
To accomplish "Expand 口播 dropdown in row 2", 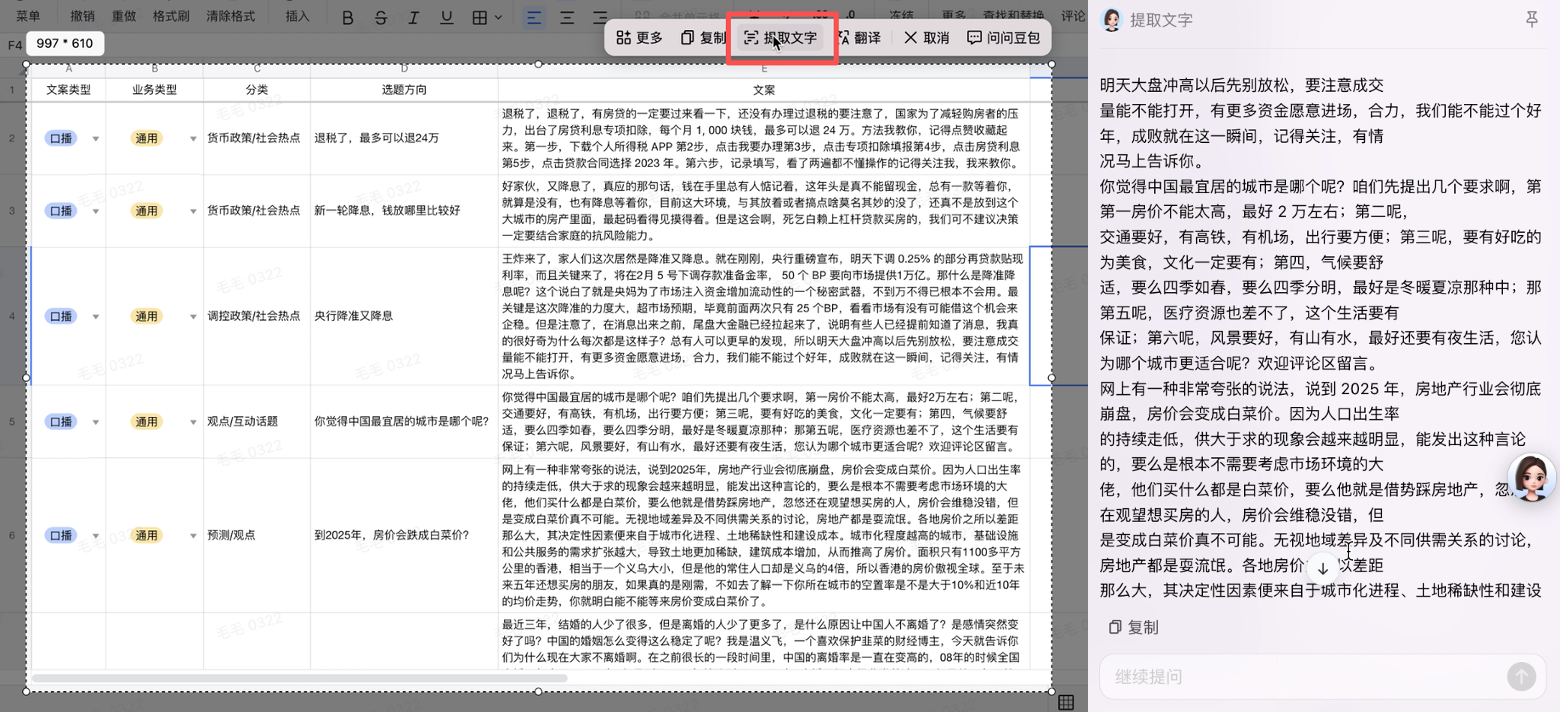I will point(96,139).
